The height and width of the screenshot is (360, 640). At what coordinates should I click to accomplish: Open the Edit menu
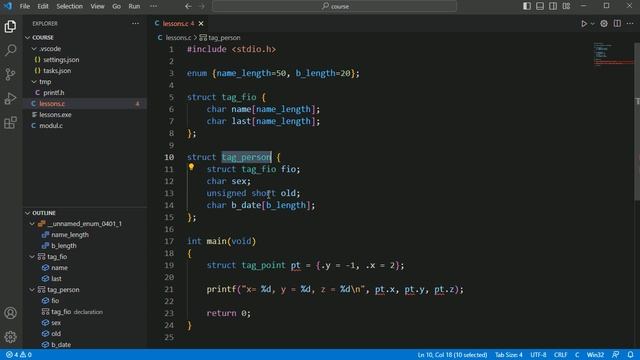pyautogui.click(x=43, y=6)
